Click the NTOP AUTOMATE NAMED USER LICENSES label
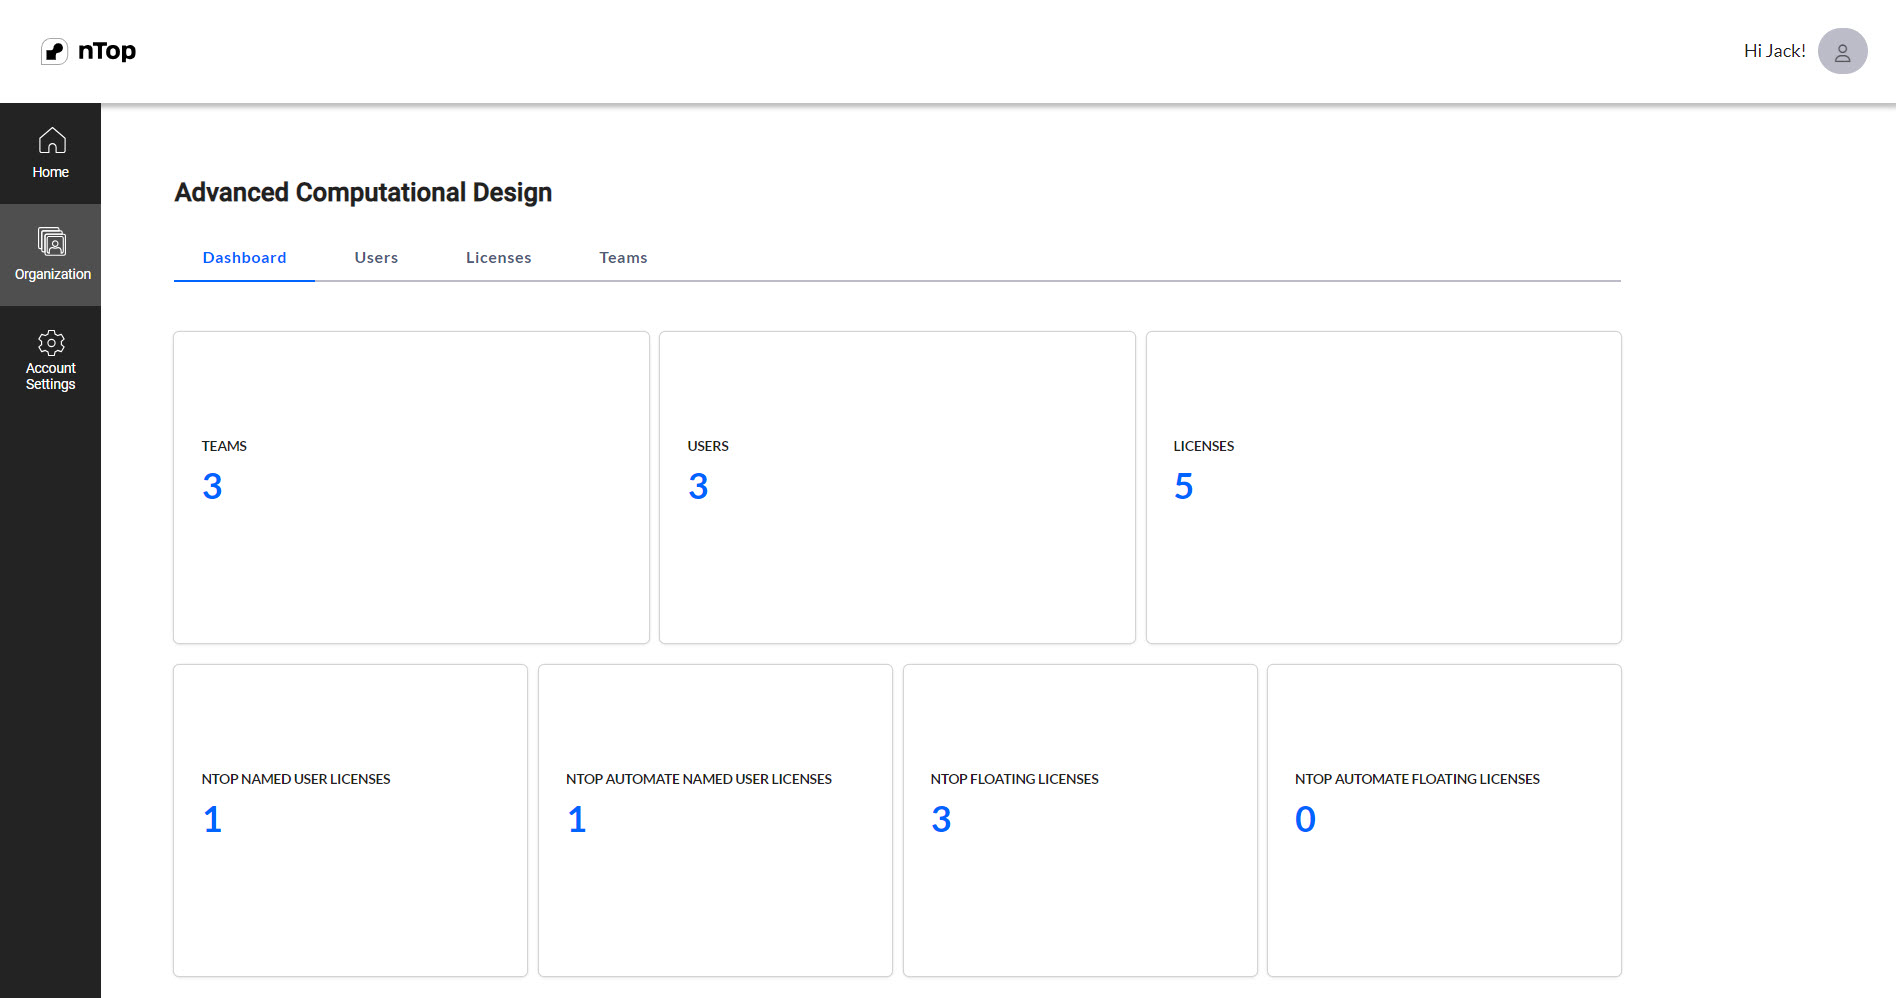The width and height of the screenshot is (1896, 998). click(x=699, y=779)
